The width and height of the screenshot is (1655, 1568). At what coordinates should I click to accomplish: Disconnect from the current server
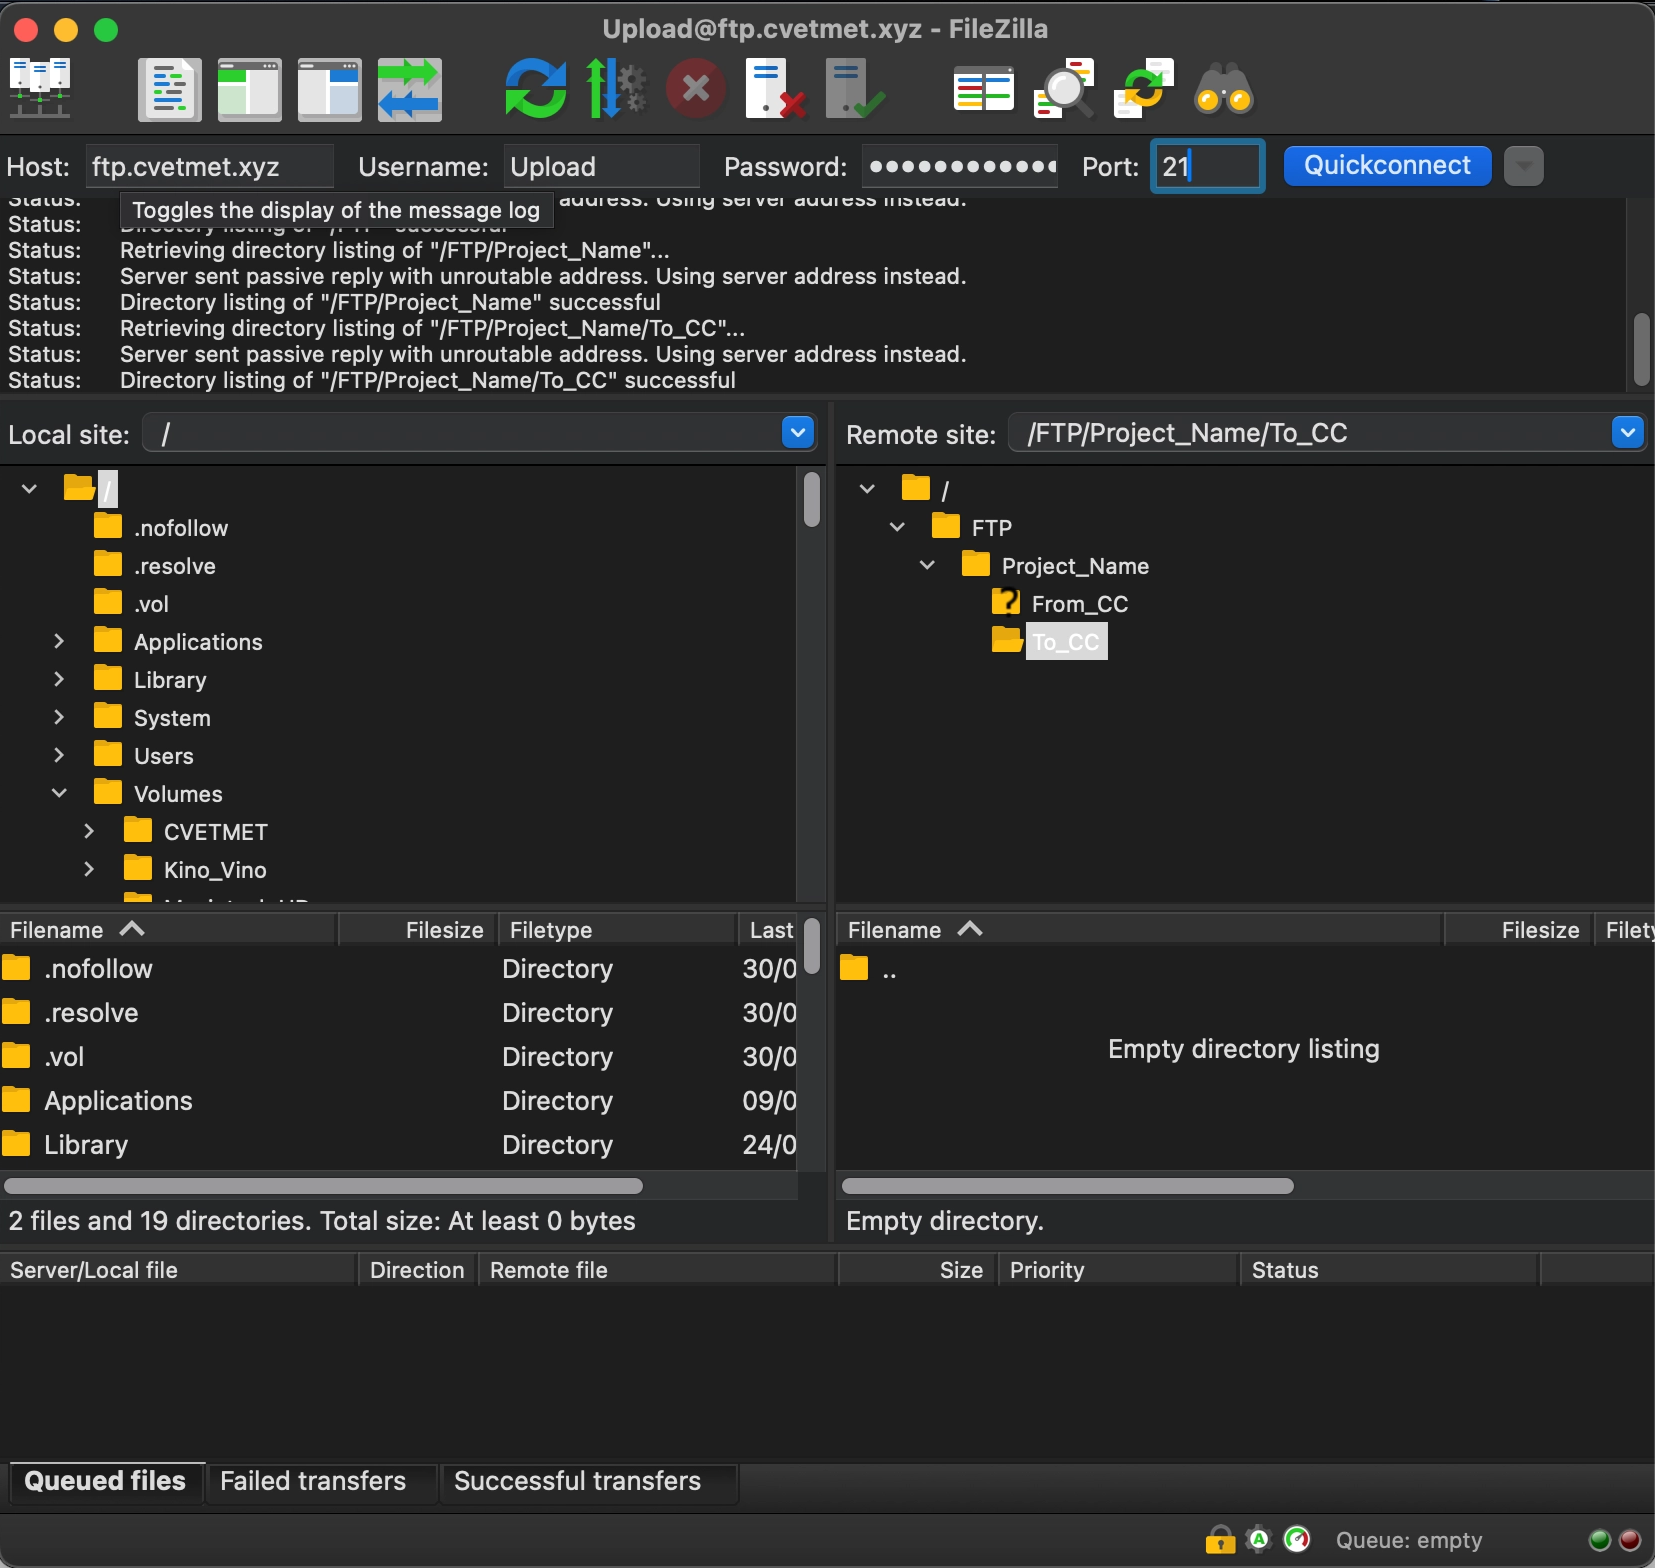click(x=776, y=89)
